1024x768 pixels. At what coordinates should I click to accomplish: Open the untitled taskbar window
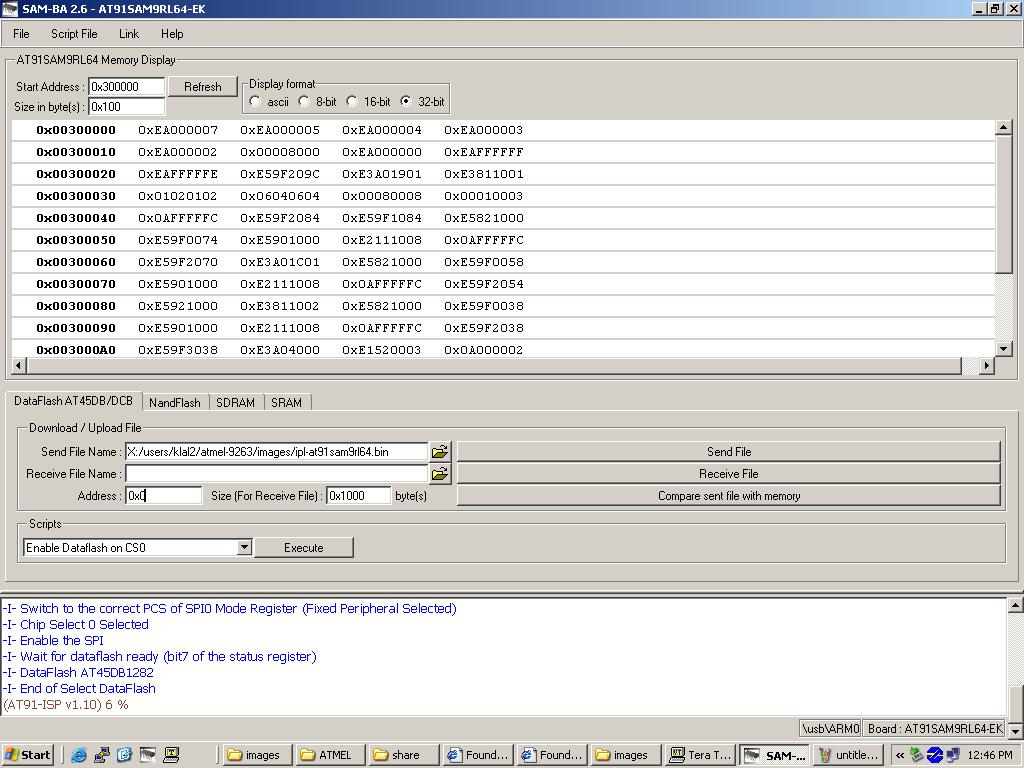[847, 755]
